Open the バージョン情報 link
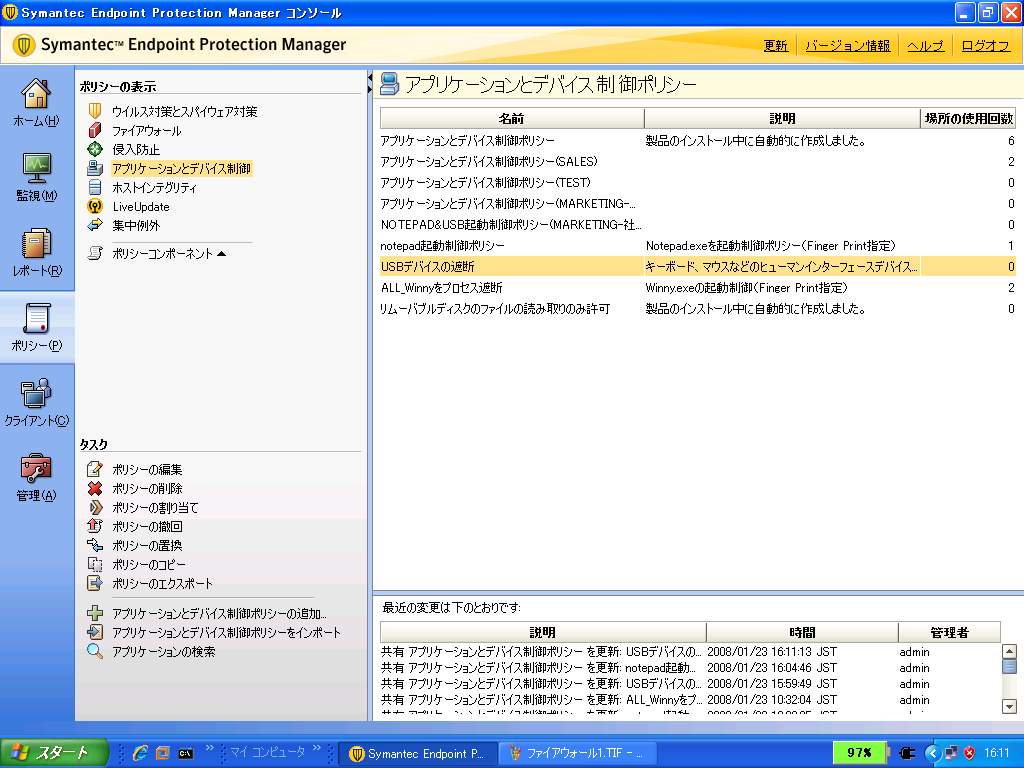The height and width of the screenshot is (768, 1024). pyautogui.click(x=848, y=46)
